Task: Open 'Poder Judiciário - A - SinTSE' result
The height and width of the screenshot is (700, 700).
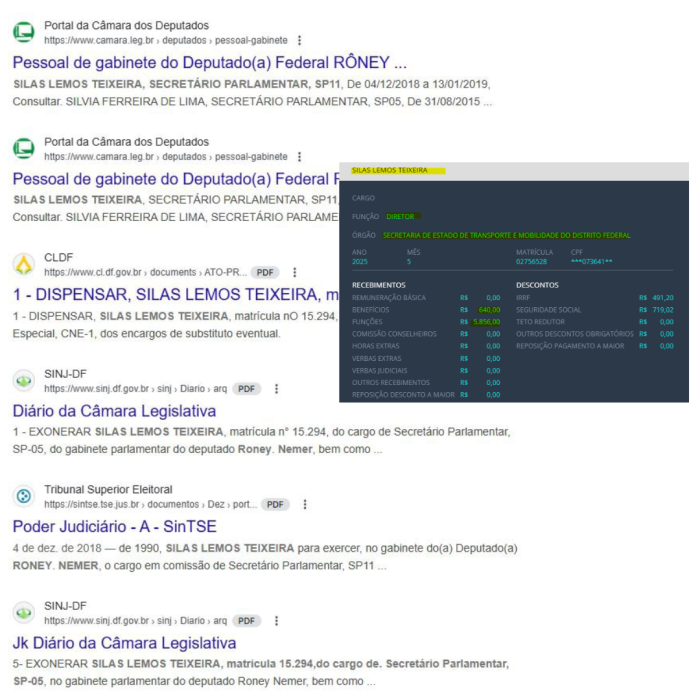Action: tap(115, 527)
